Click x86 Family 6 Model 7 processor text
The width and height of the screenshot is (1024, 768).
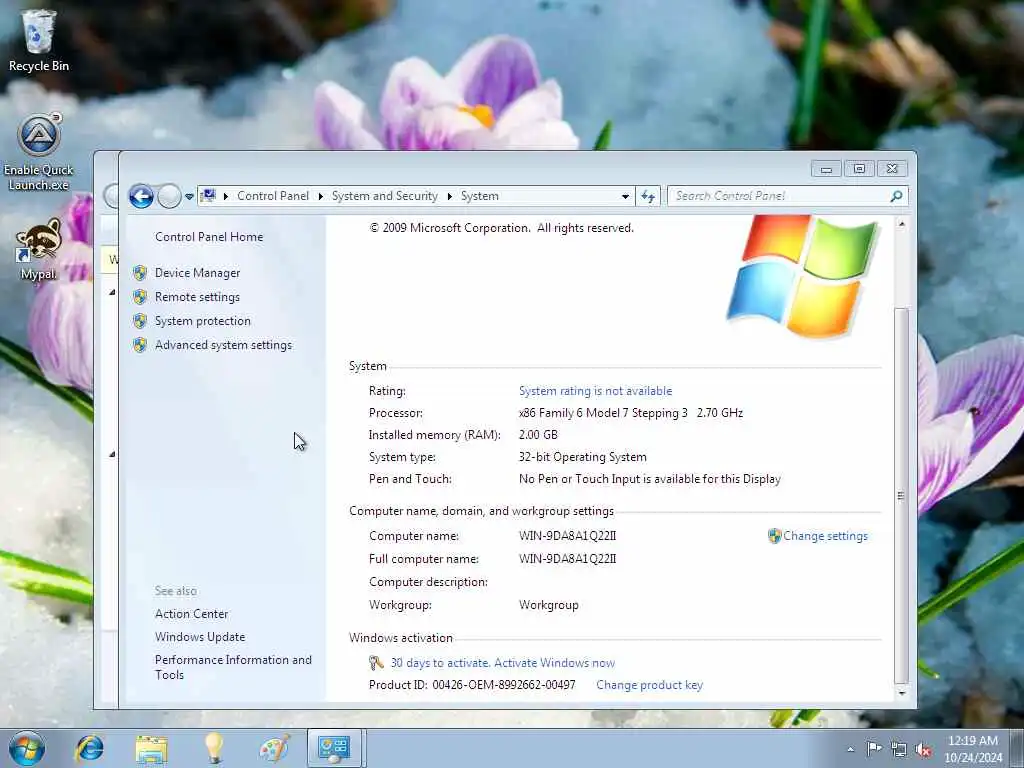pyautogui.click(x=631, y=413)
